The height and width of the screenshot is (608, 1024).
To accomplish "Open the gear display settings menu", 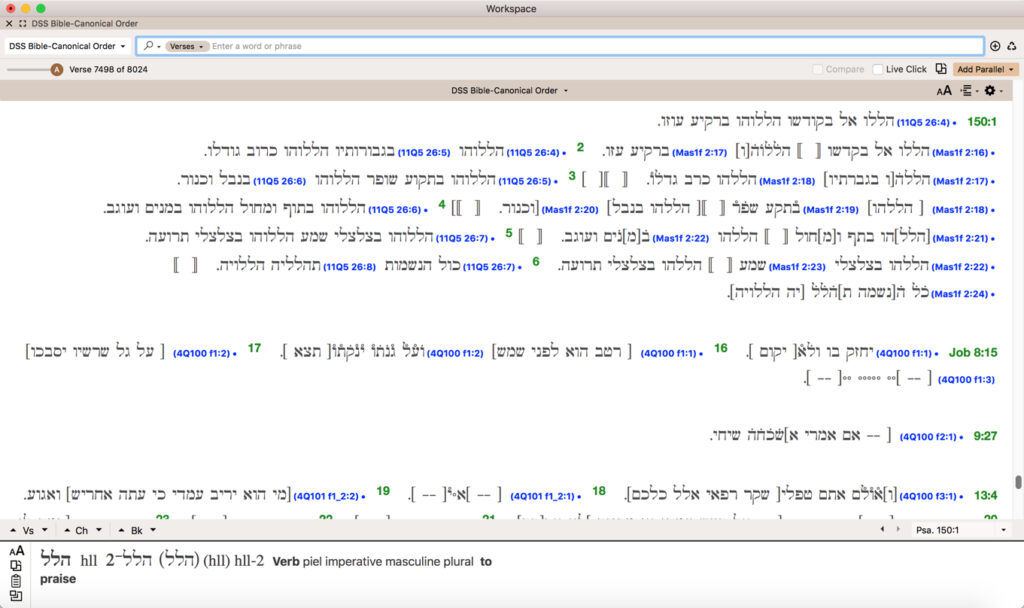I will click(x=993, y=91).
